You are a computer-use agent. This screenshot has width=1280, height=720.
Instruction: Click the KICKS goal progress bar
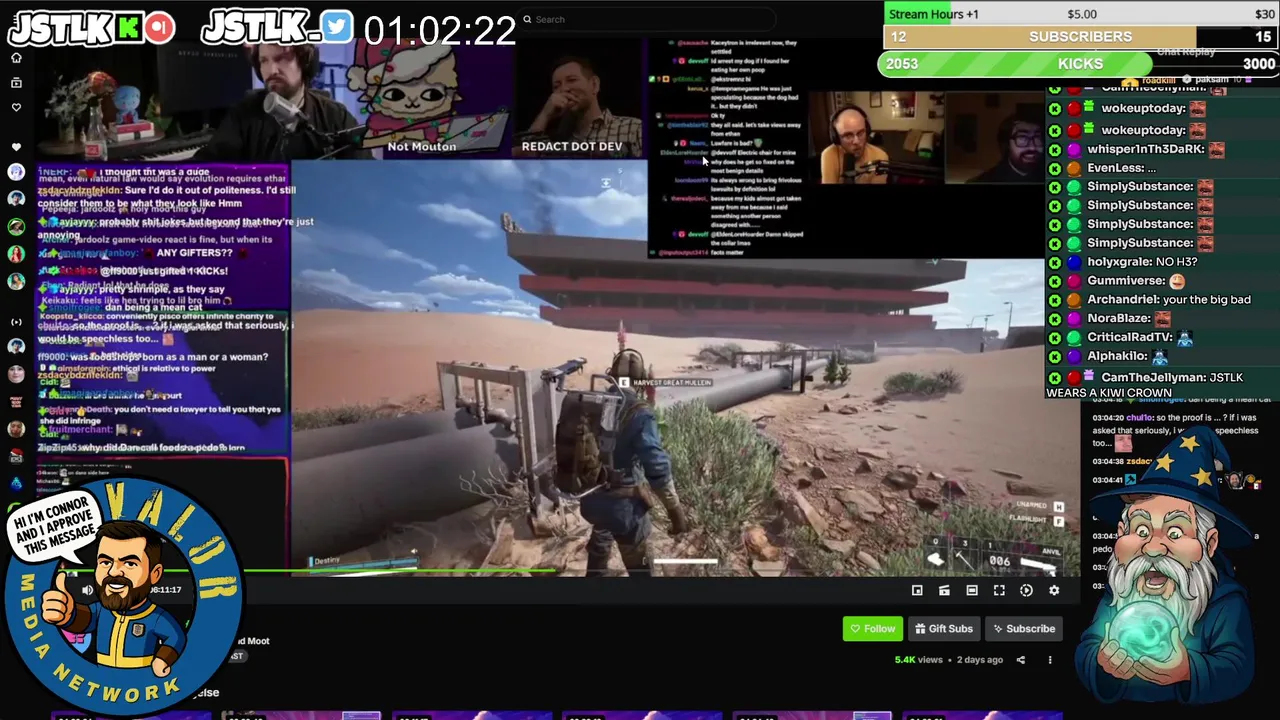point(1080,64)
